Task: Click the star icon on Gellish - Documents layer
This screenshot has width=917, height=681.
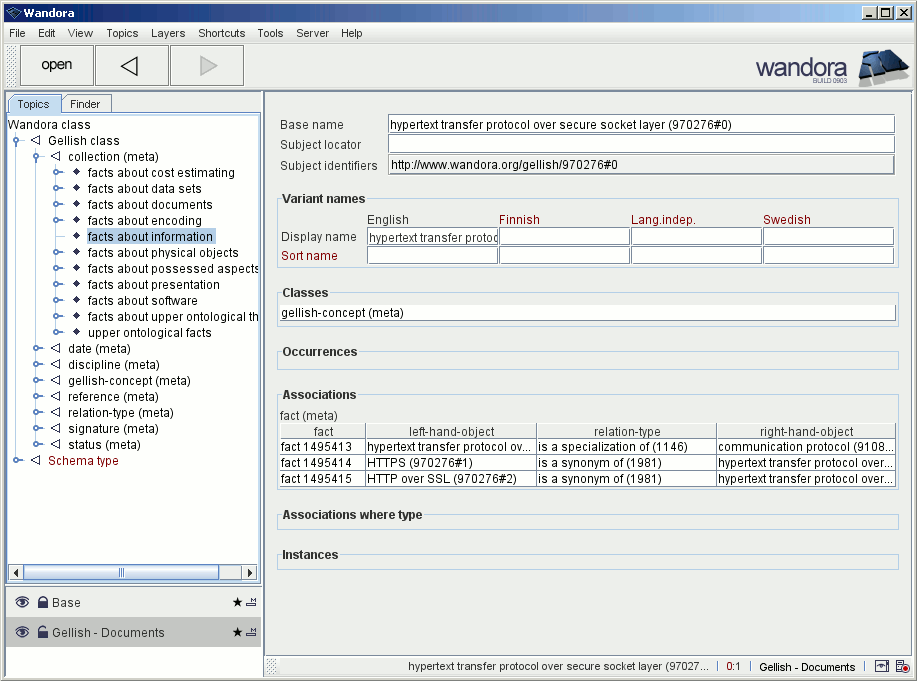Action: (x=237, y=633)
